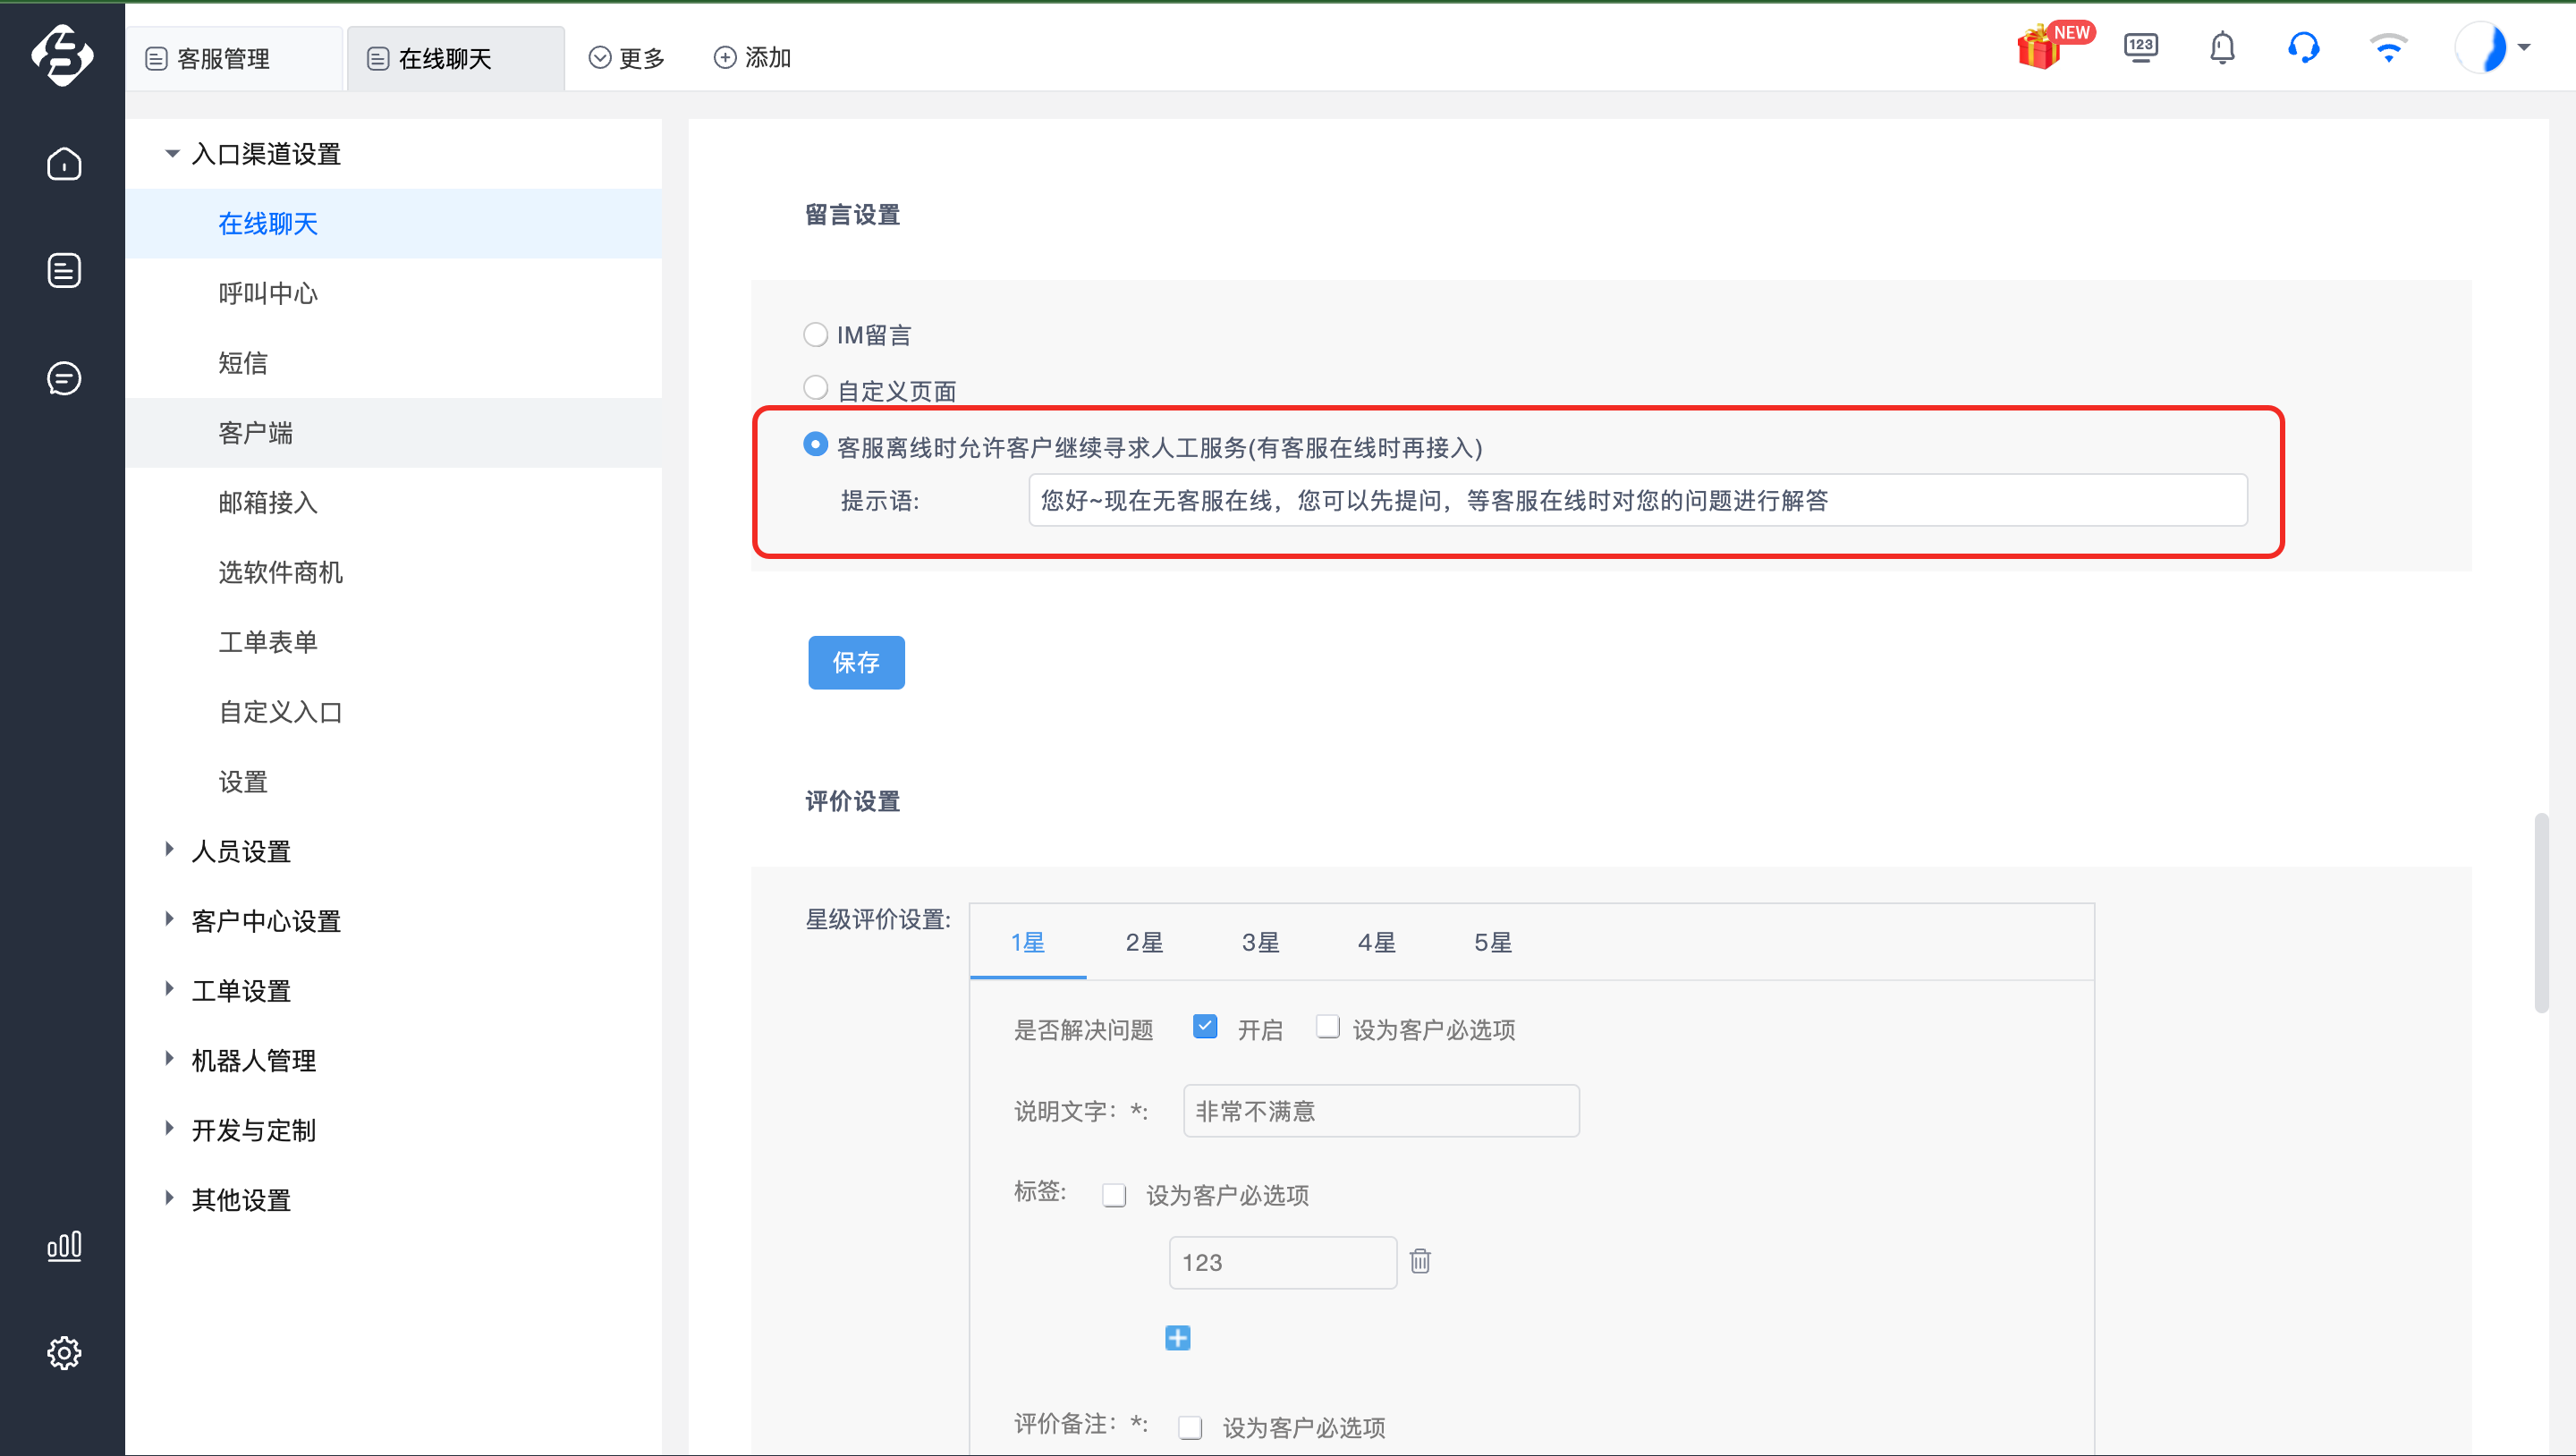
Task: Open 工单表单 in the side menu
Action: (394, 642)
